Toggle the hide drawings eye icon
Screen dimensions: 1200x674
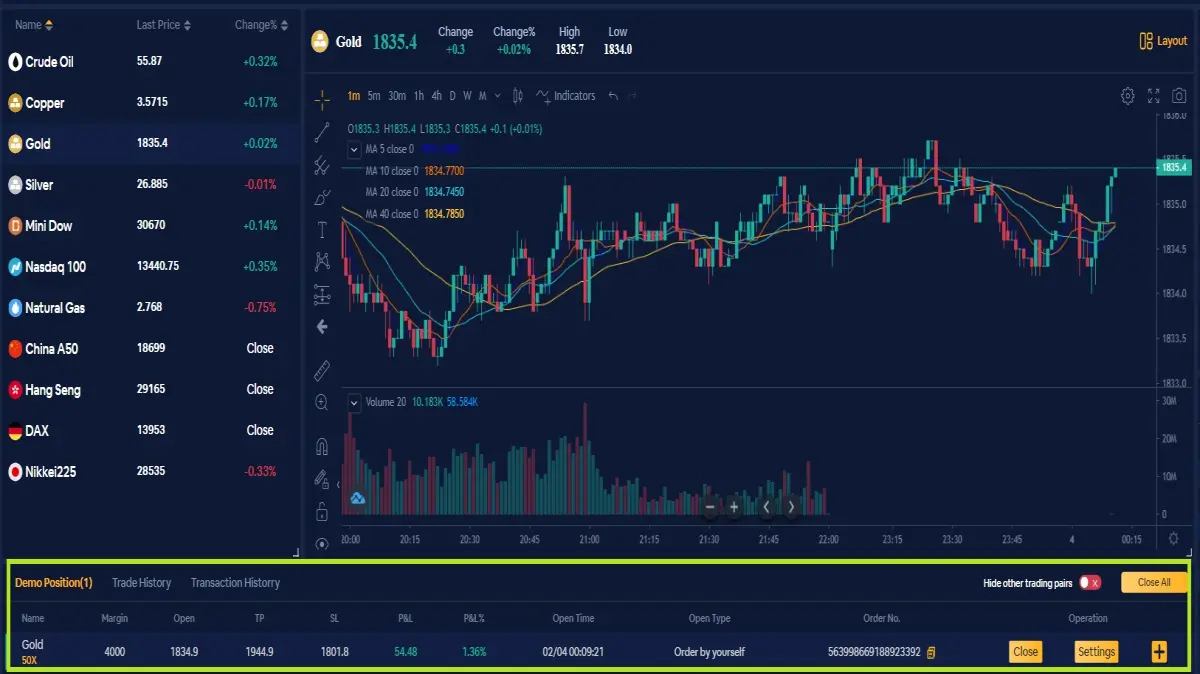tap(322, 544)
